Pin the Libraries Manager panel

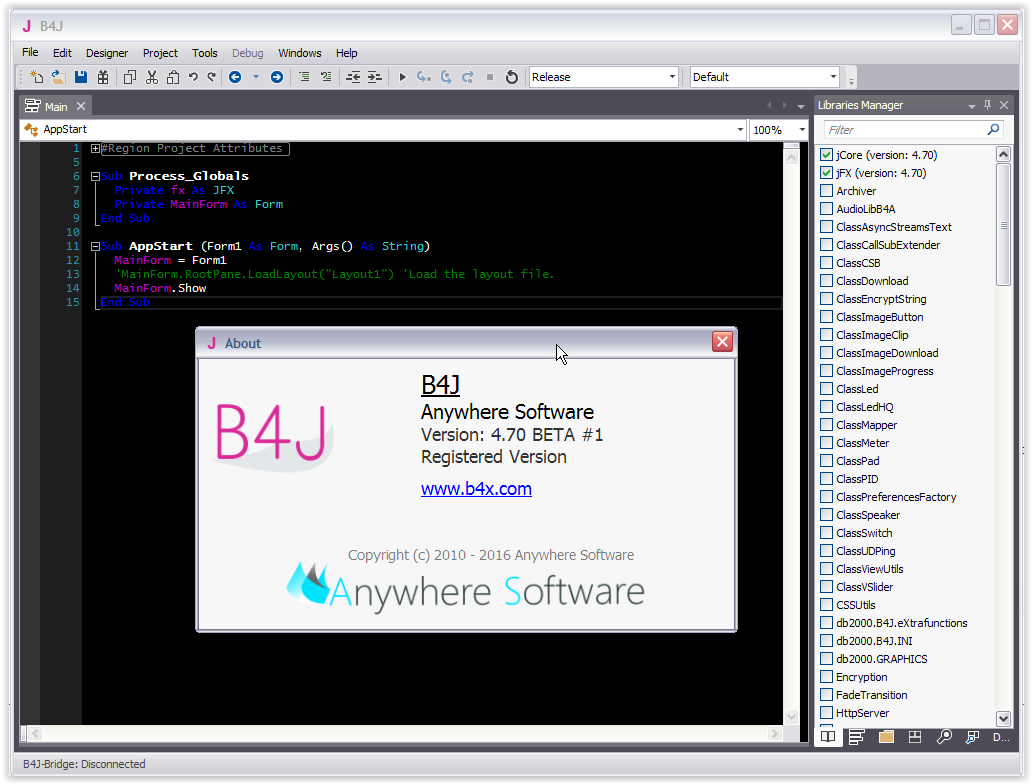987,105
